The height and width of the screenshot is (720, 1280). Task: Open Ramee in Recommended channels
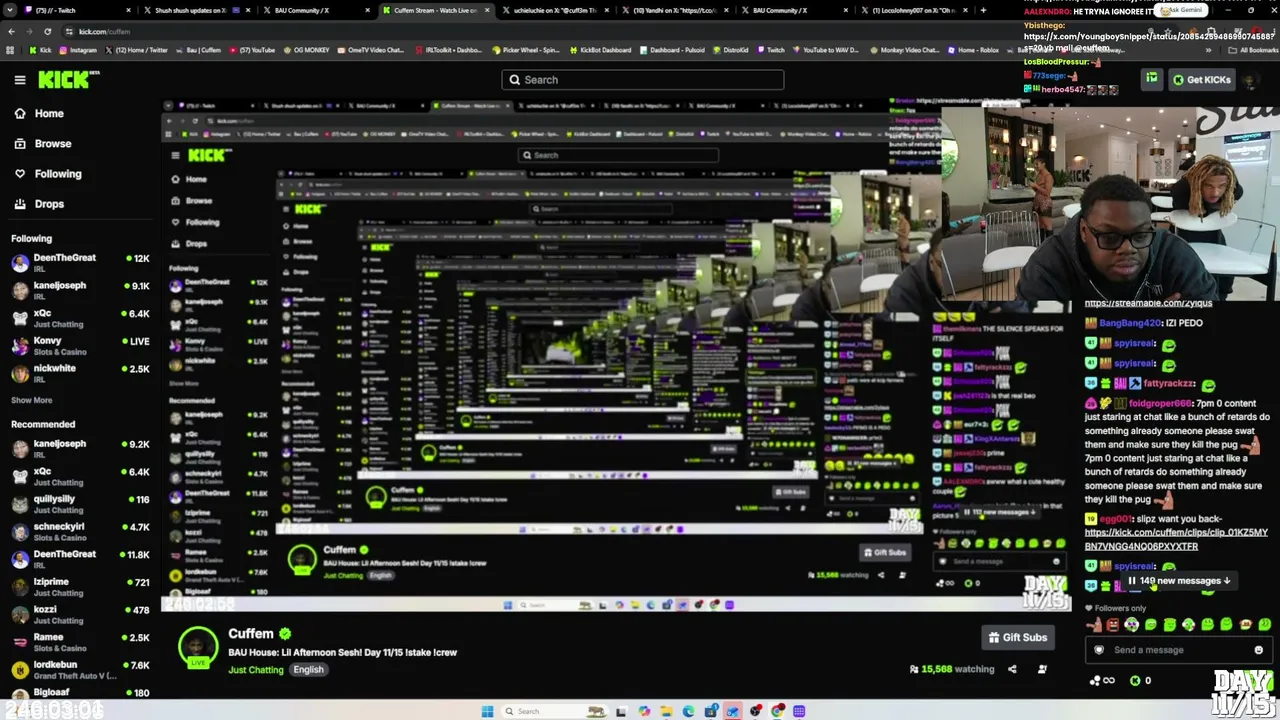click(80, 641)
